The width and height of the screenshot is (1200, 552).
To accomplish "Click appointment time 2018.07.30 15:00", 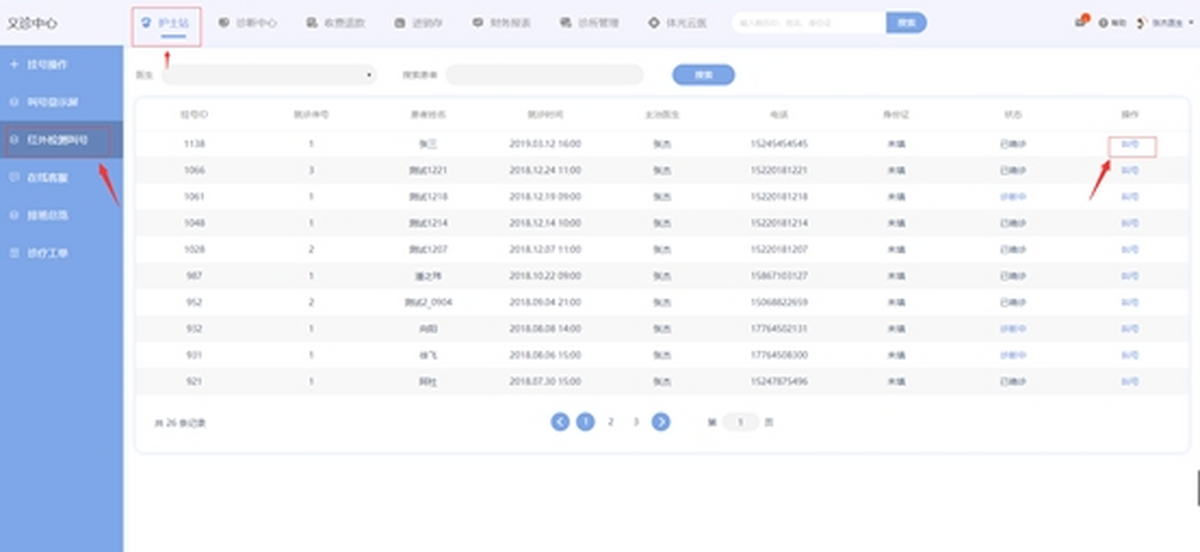I will click(x=545, y=381).
